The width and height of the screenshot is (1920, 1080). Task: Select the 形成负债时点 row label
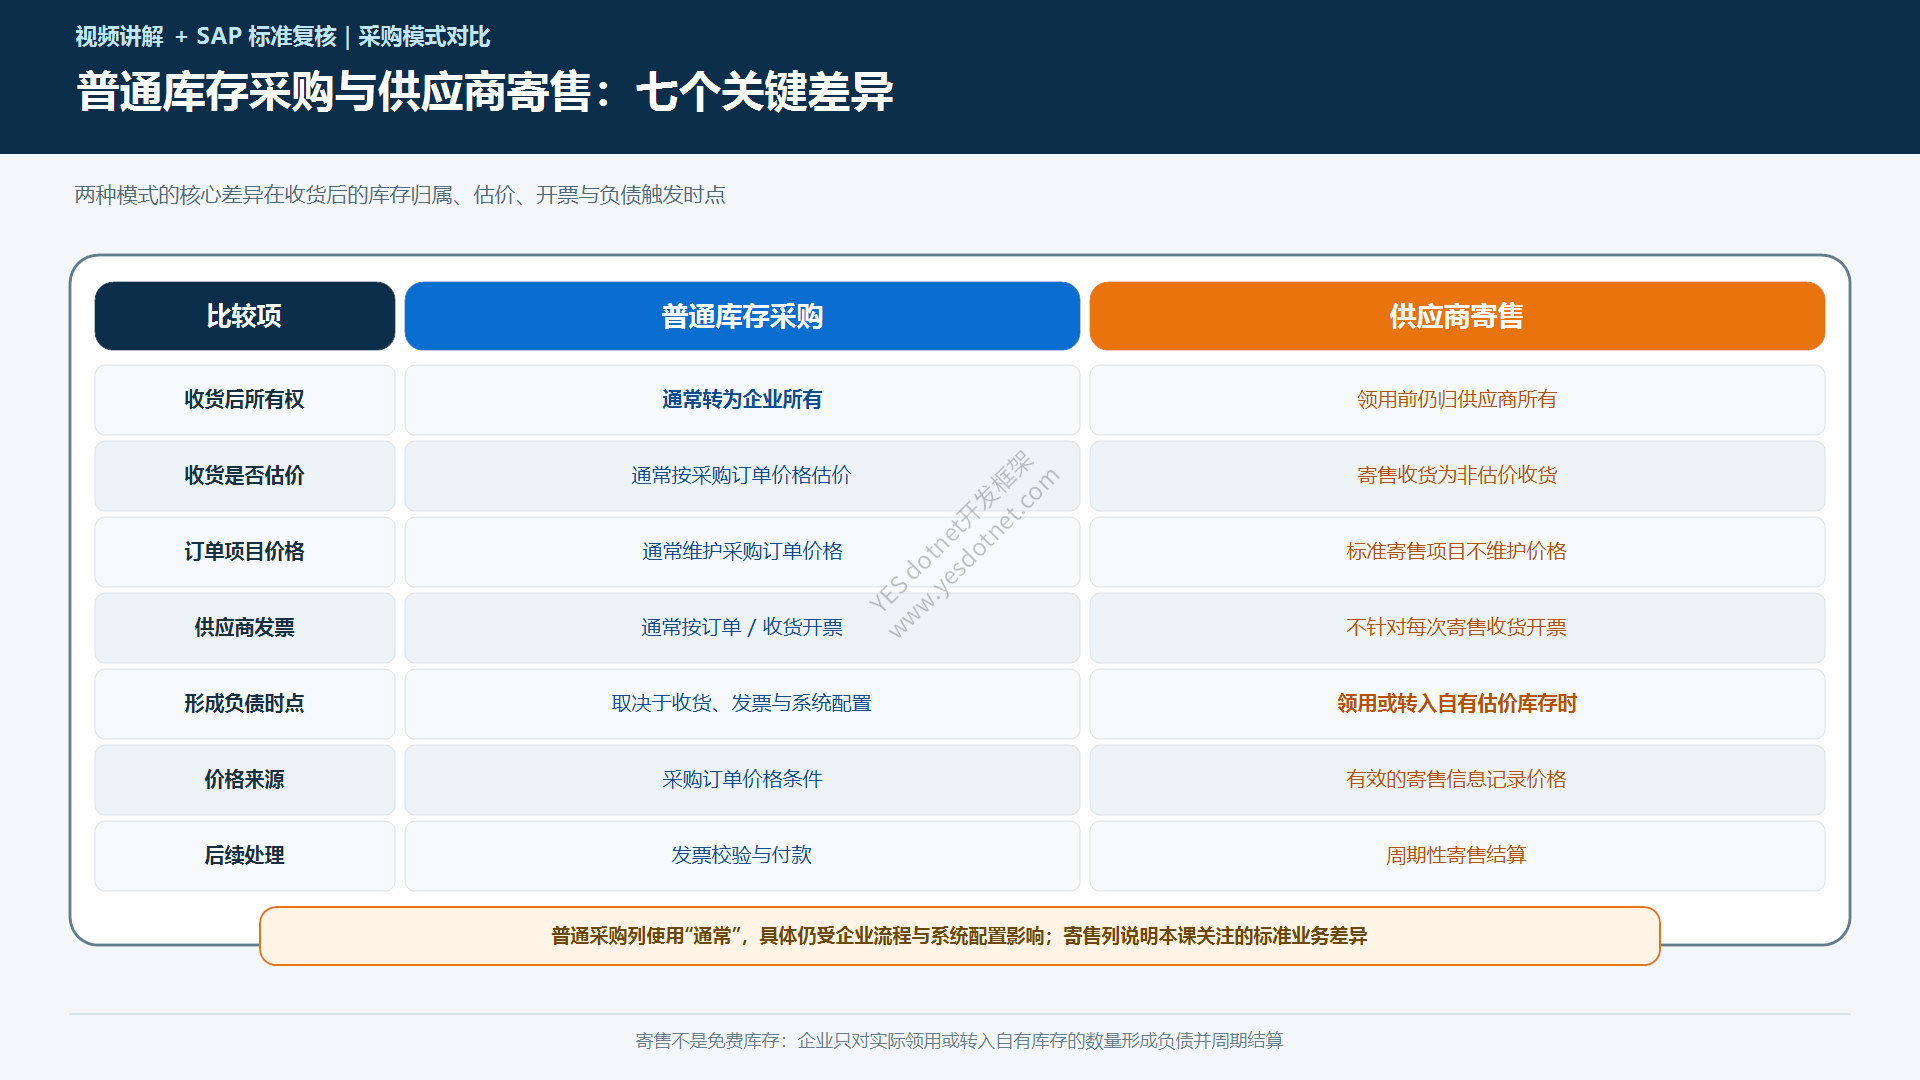pos(245,704)
